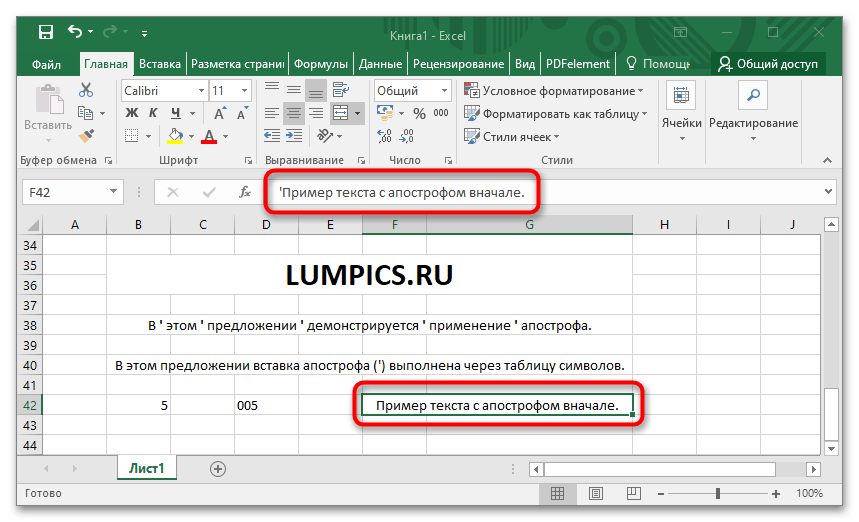This screenshot has width=859, height=522.
Task: Expand the Общий number format dropdown
Action: tap(443, 91)
